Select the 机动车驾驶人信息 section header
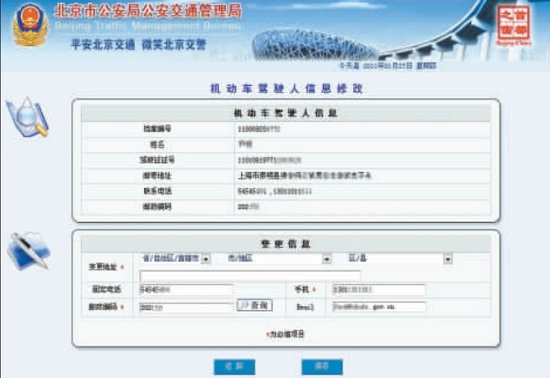550x378 pixels. coord(286,113)
